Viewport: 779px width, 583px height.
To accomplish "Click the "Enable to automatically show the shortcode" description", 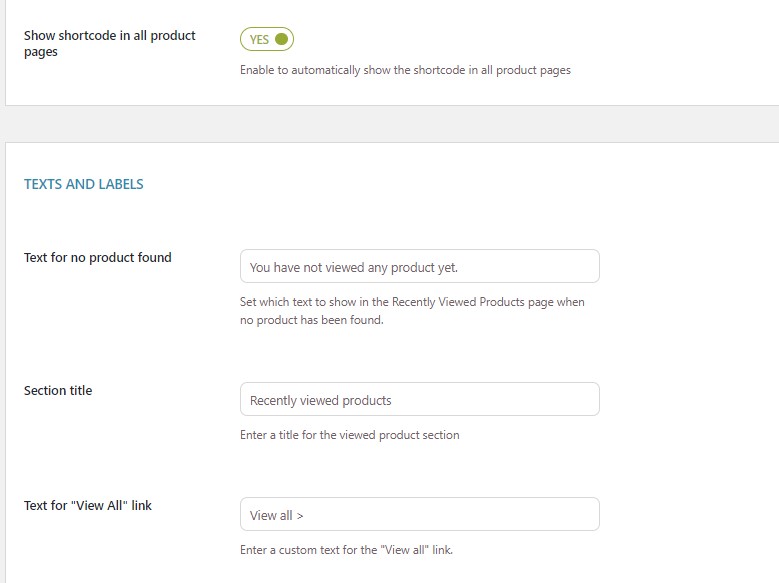I will (x=405, y=70).
